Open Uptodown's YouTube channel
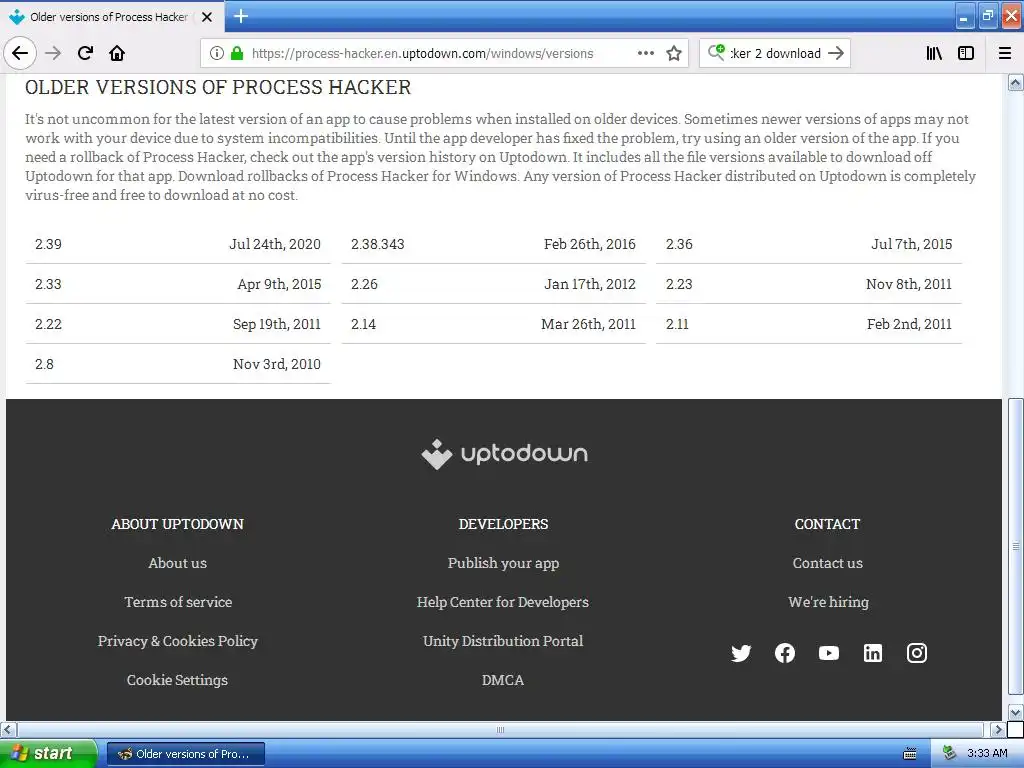 pos(829,653)
